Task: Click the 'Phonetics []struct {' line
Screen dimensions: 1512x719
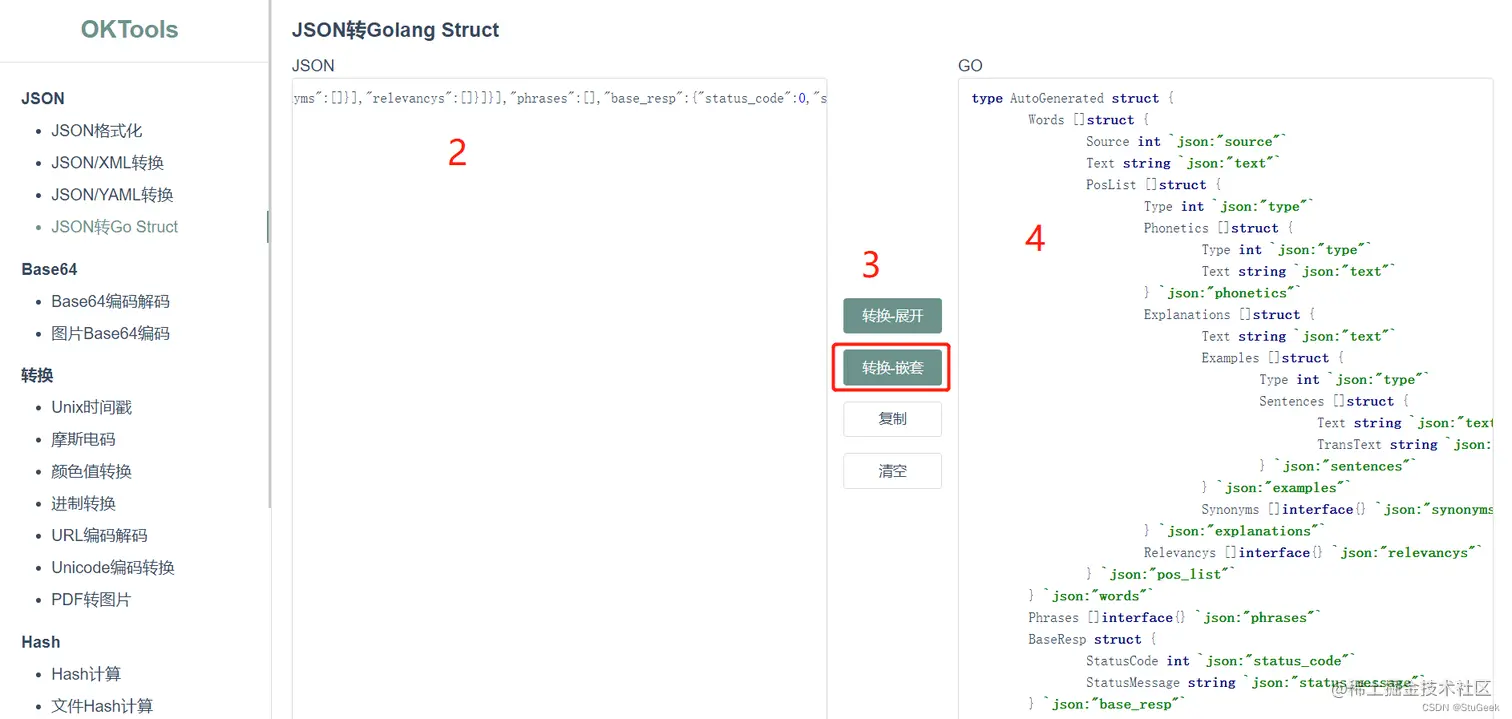Action: [x=1219, y=228]
